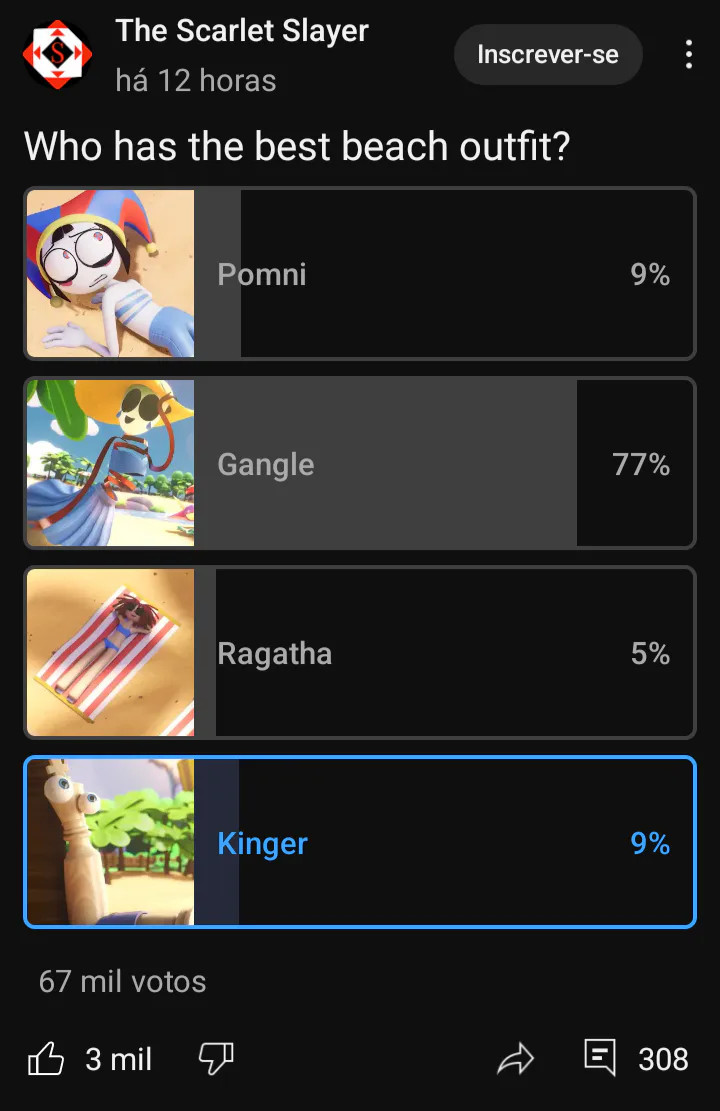
Task: Click the 67 mil votos vote count
Action: coord(122,981)
